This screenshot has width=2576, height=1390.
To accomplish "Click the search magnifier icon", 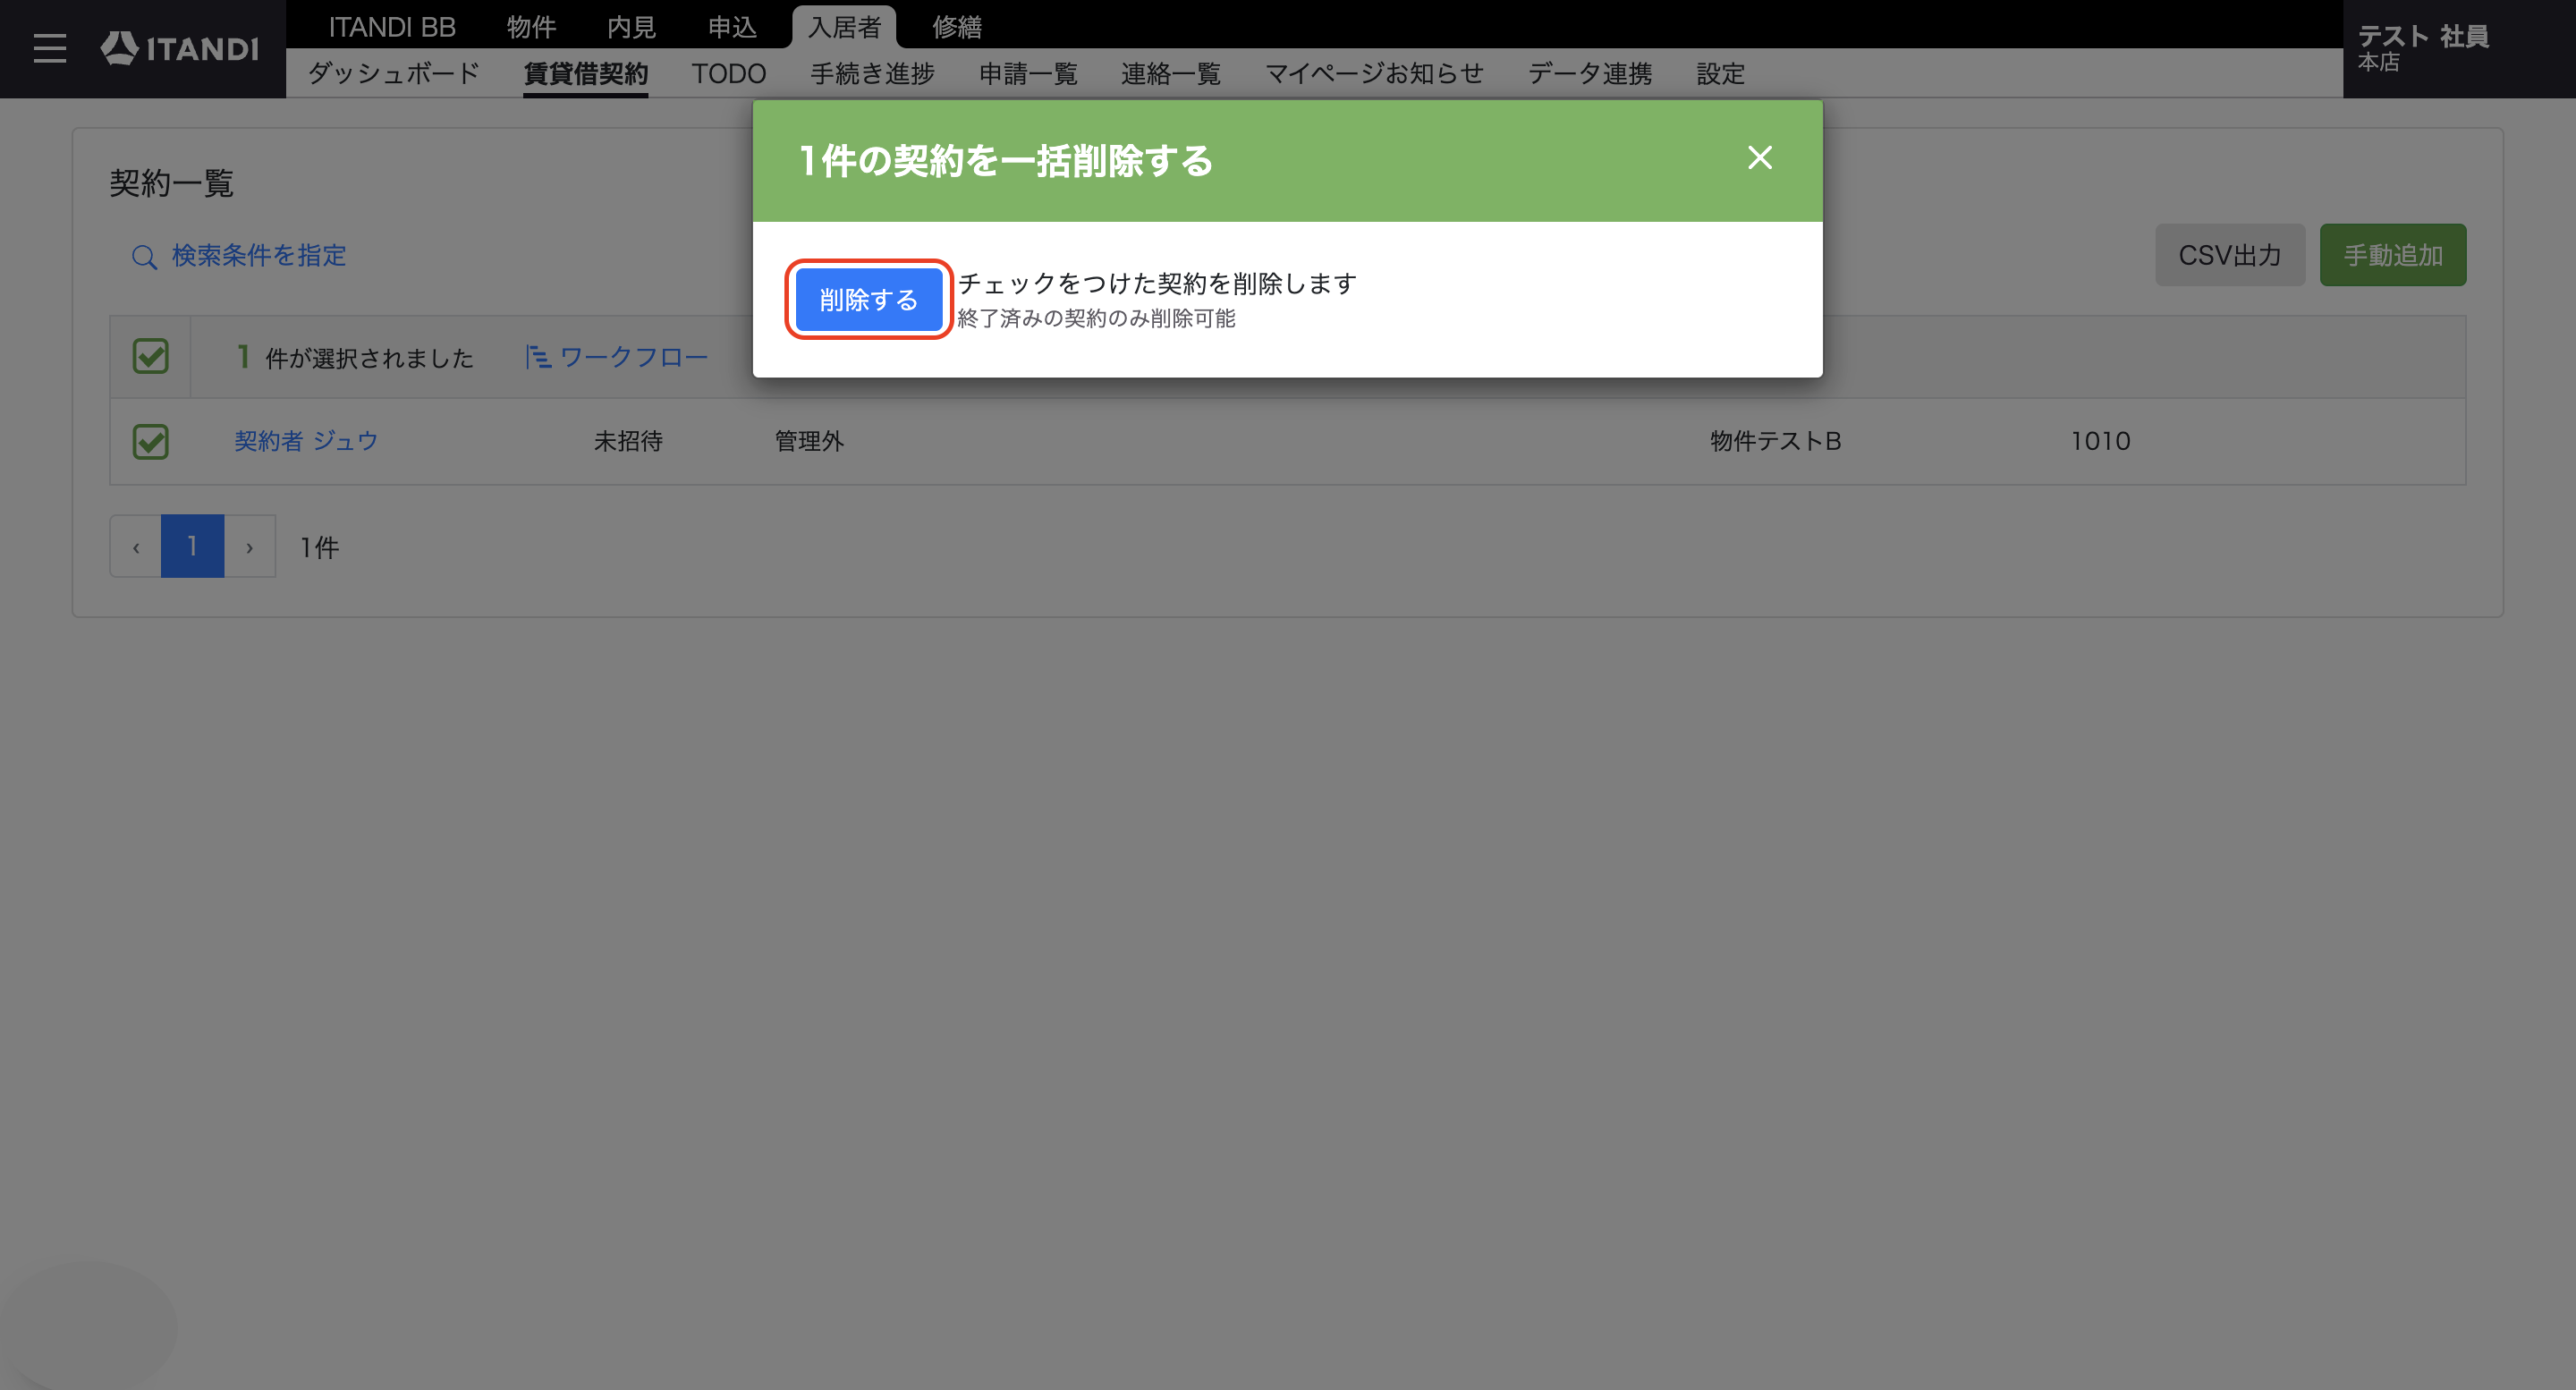I will click(x=144, y=257).
